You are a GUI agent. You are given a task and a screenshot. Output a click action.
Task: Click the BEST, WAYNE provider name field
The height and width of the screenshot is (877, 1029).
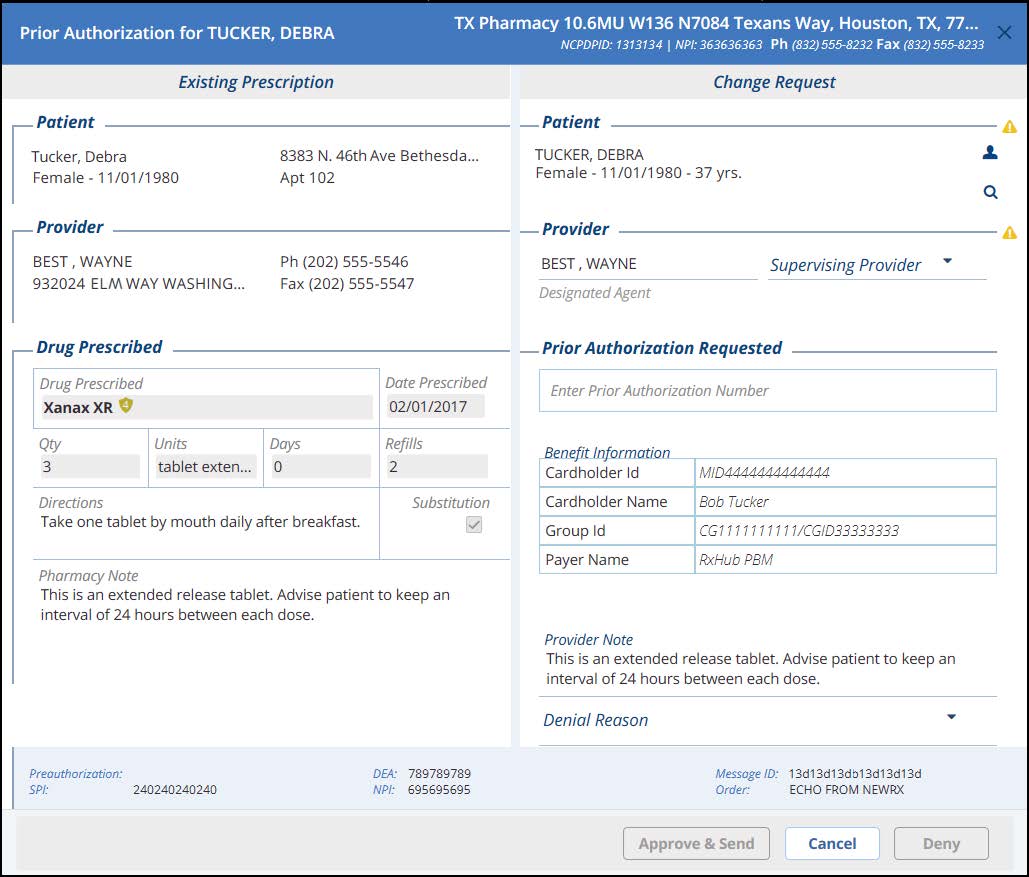coord(647,264)
